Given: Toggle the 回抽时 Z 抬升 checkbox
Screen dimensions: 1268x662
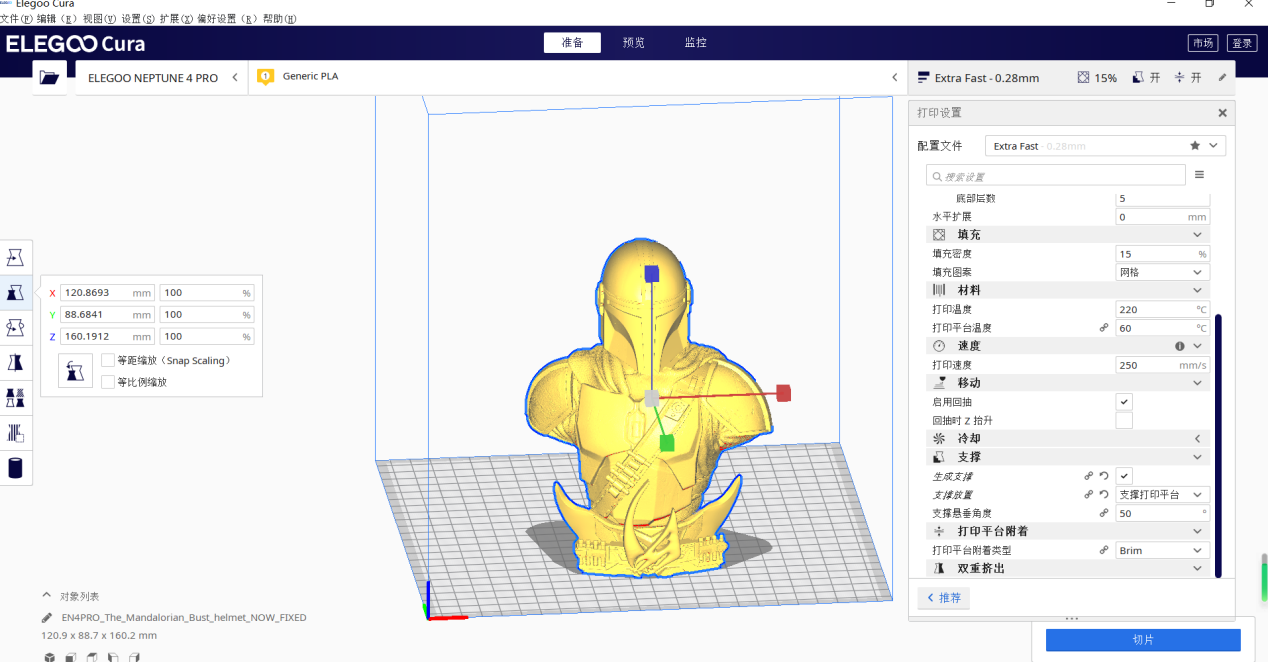Looking at the screenshot, I should (1124, 421).
